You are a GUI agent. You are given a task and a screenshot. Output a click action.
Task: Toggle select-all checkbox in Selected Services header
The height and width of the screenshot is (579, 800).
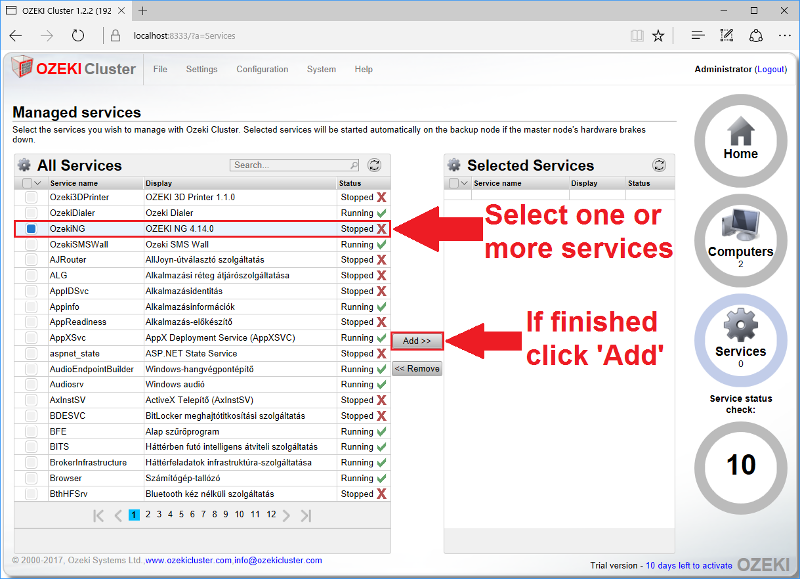click(454, 183)
